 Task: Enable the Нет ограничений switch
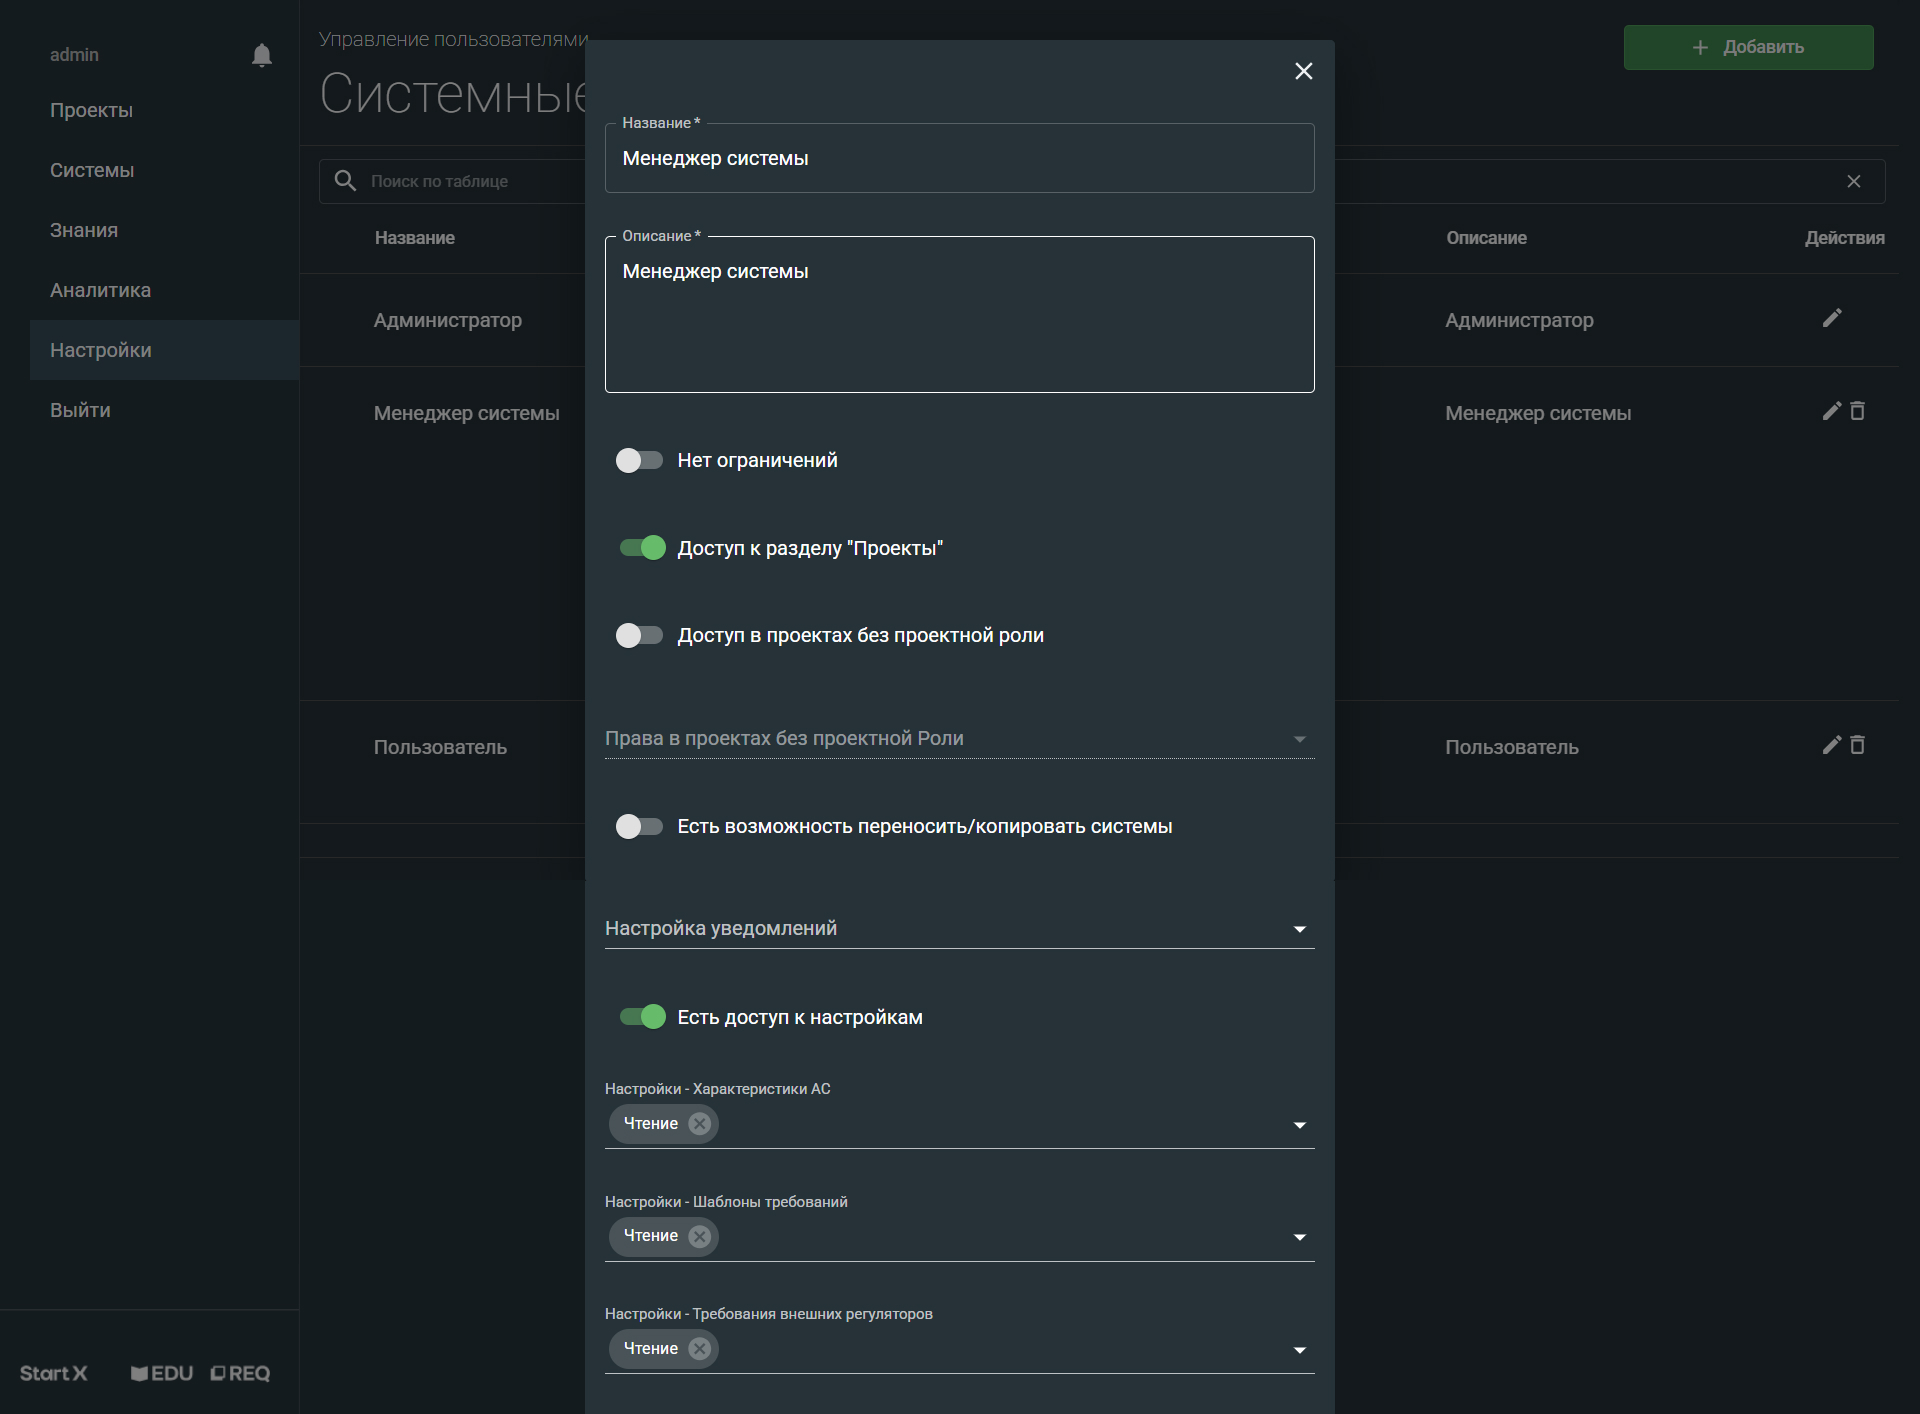tap(640, 460)
